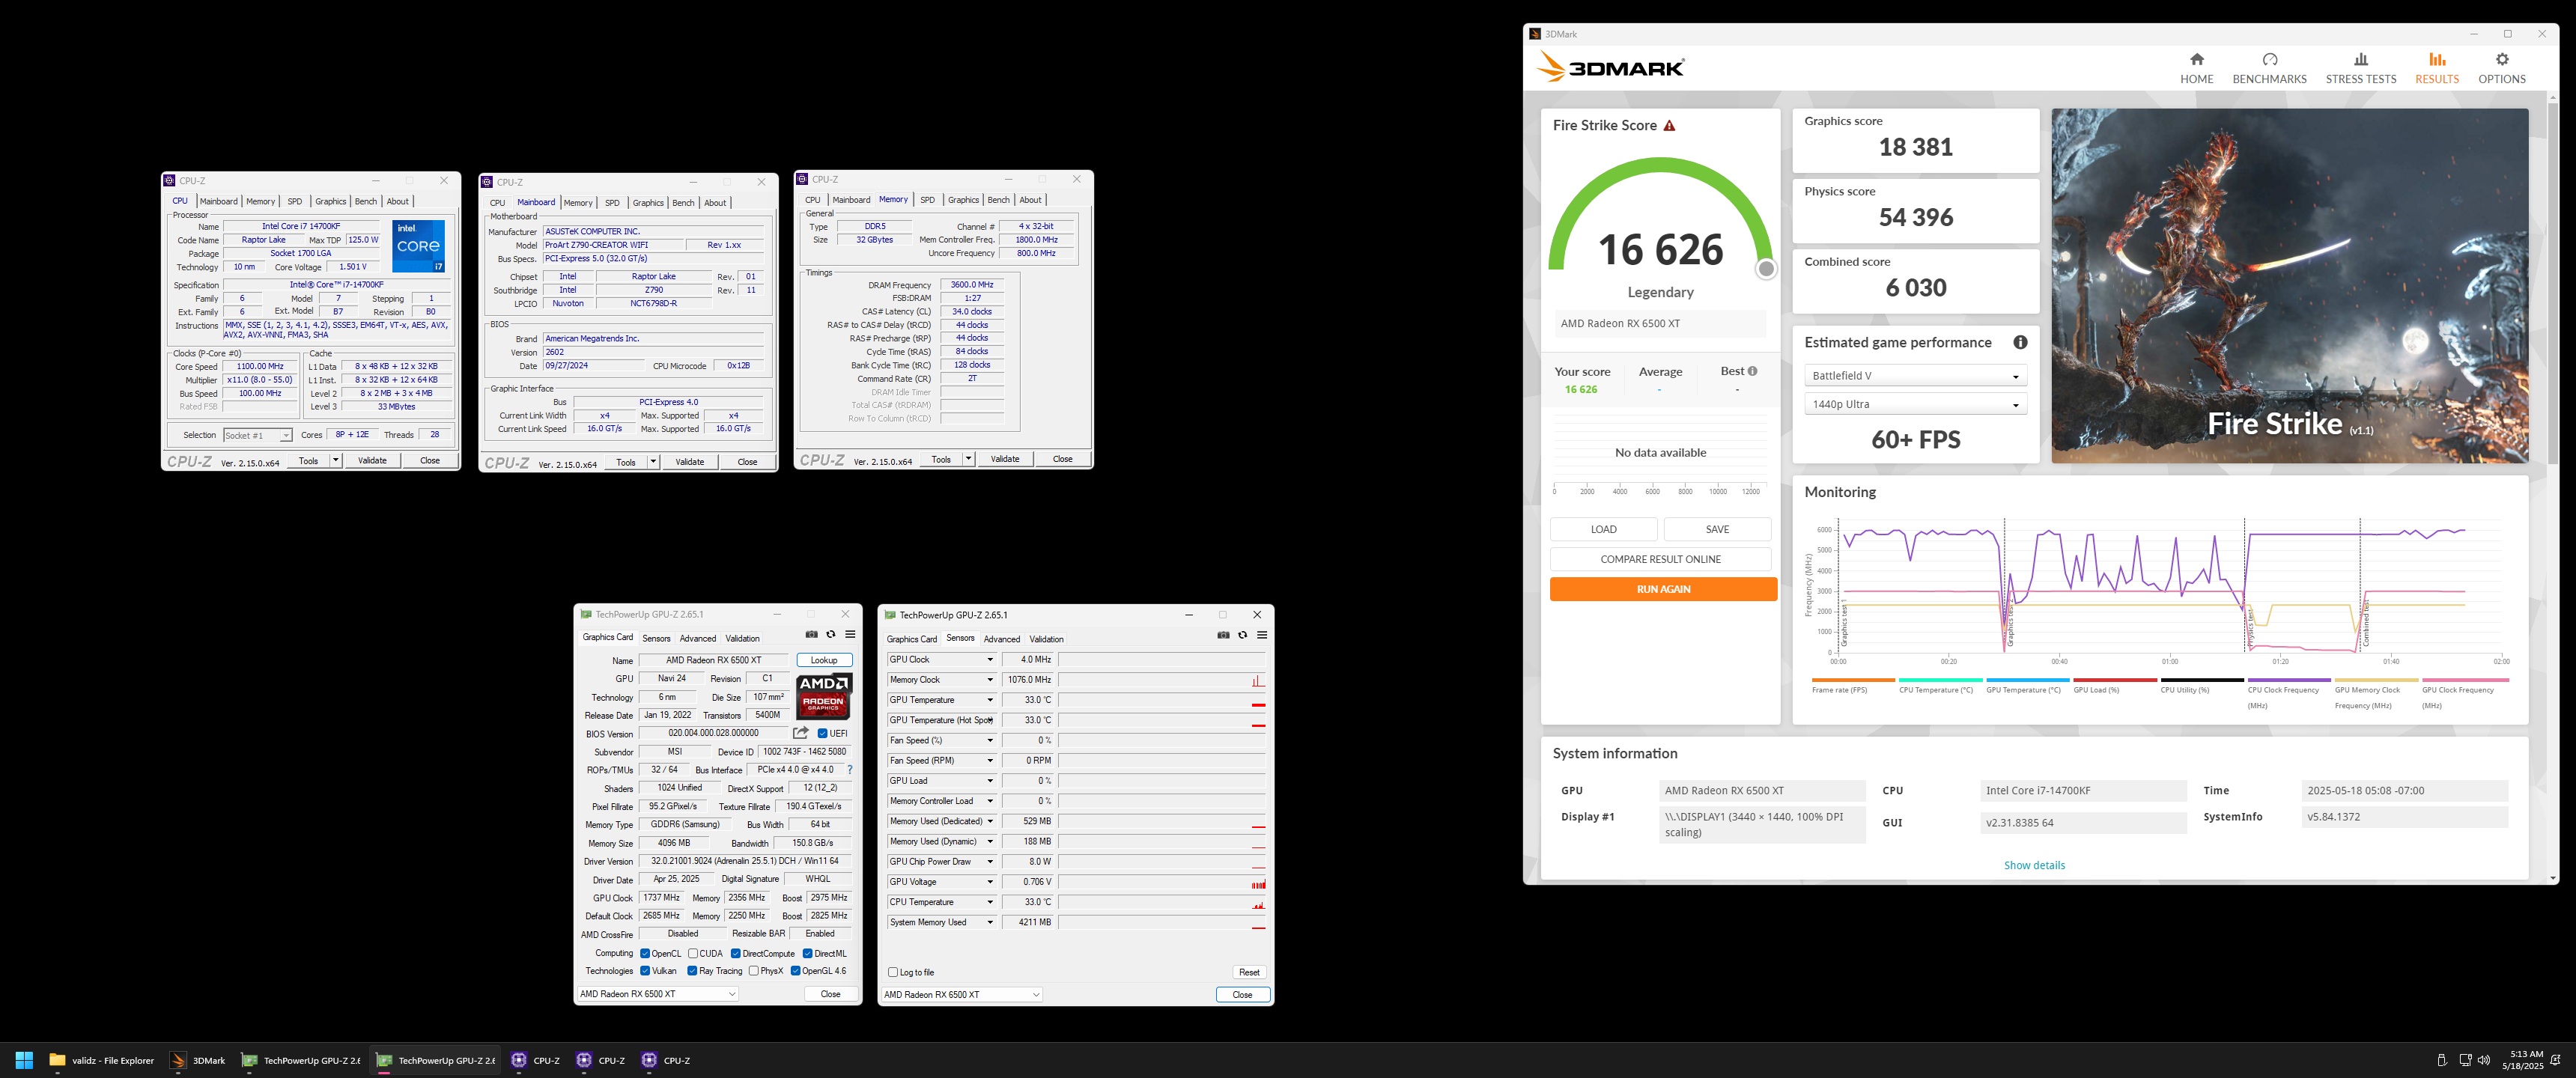
Task: Take screenshot in GPU-Z Graphics Card window
Action: click(812, 634)
